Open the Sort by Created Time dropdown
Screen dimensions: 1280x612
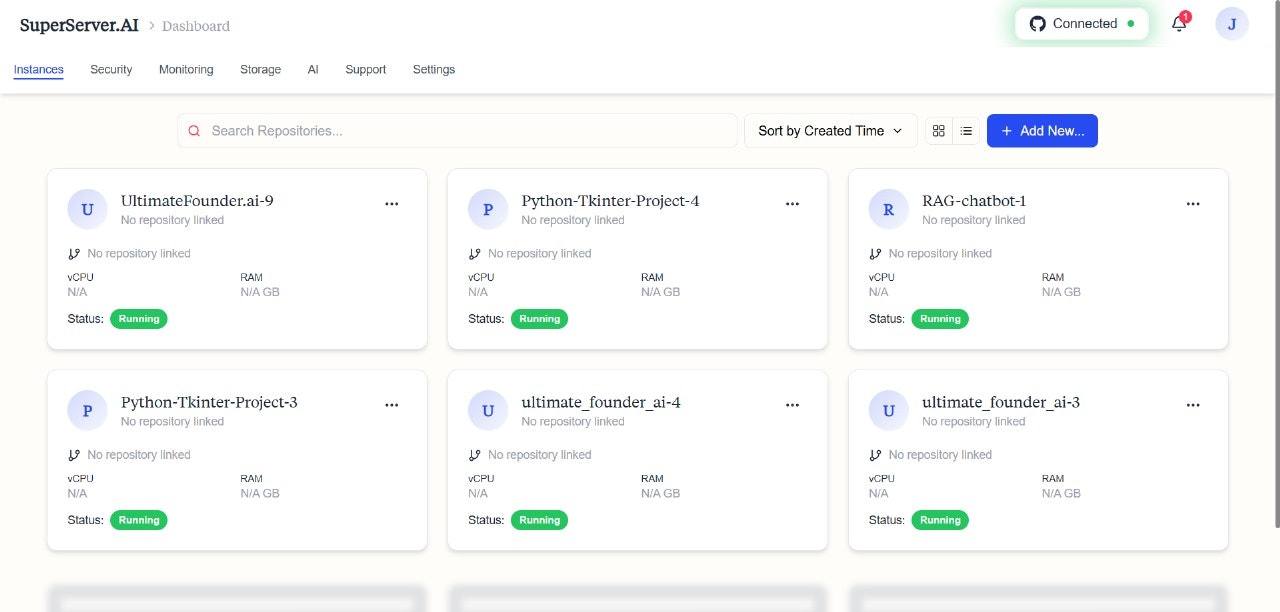coord(830,131)
